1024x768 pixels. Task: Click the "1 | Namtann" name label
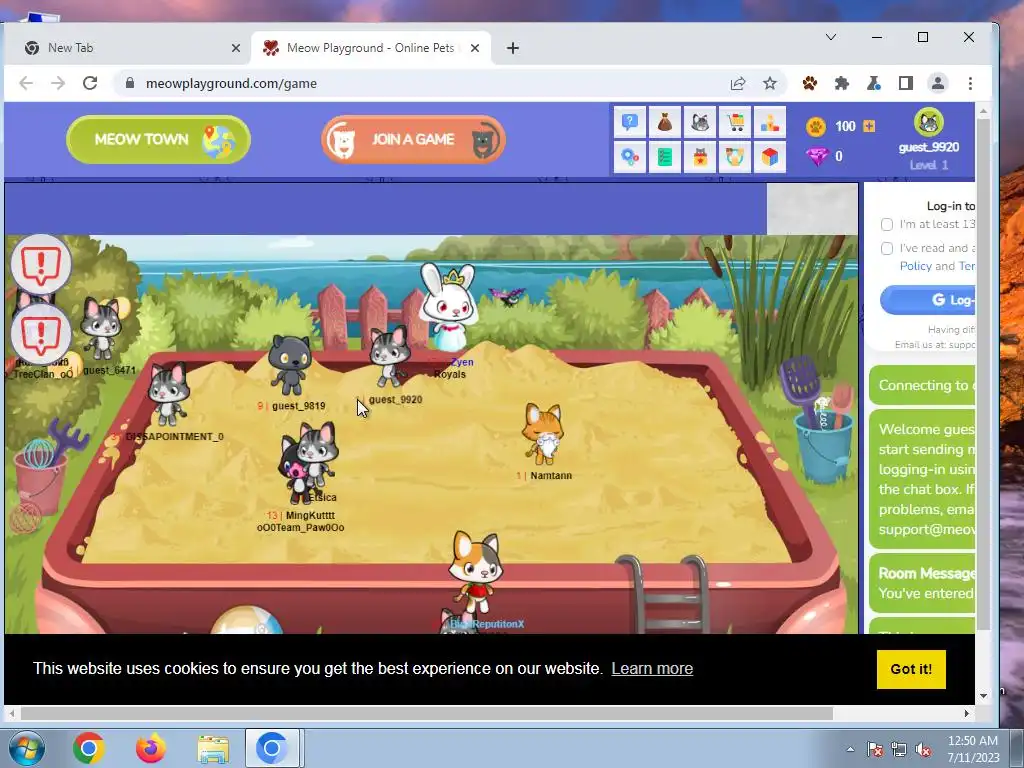(x=544, y=475)
